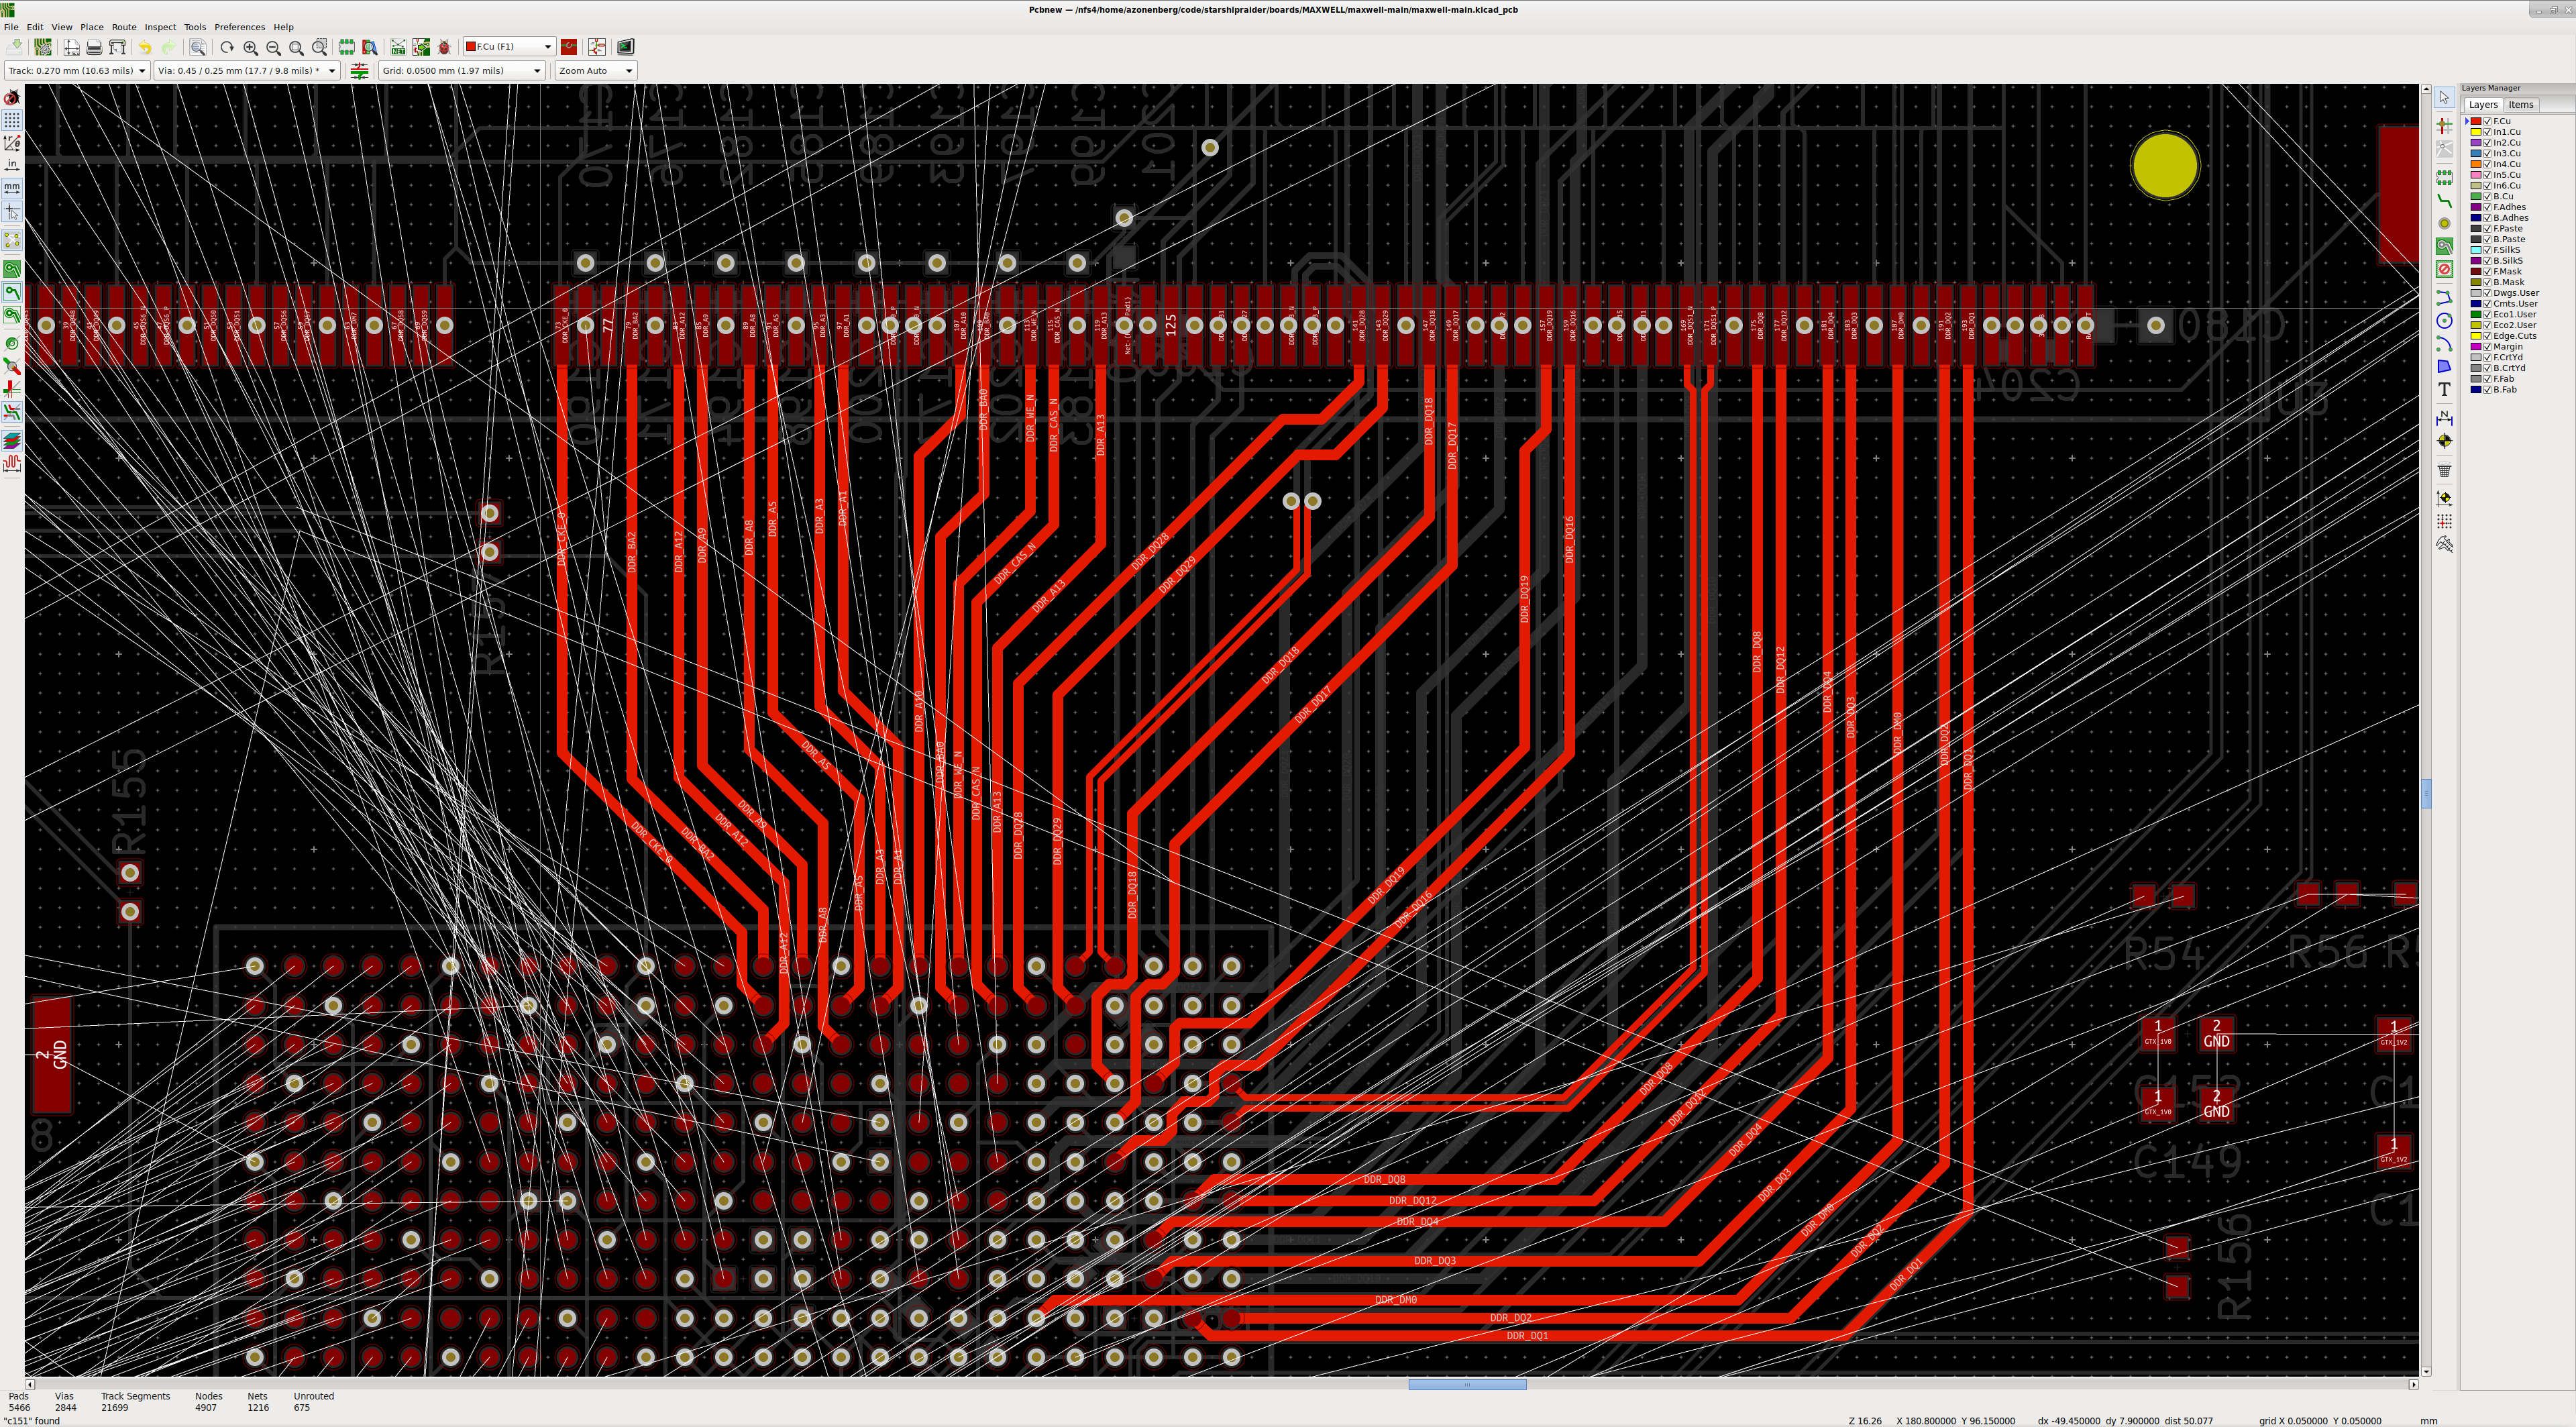Uncheck the F.Cu layer checkbox

[2487, 121]
